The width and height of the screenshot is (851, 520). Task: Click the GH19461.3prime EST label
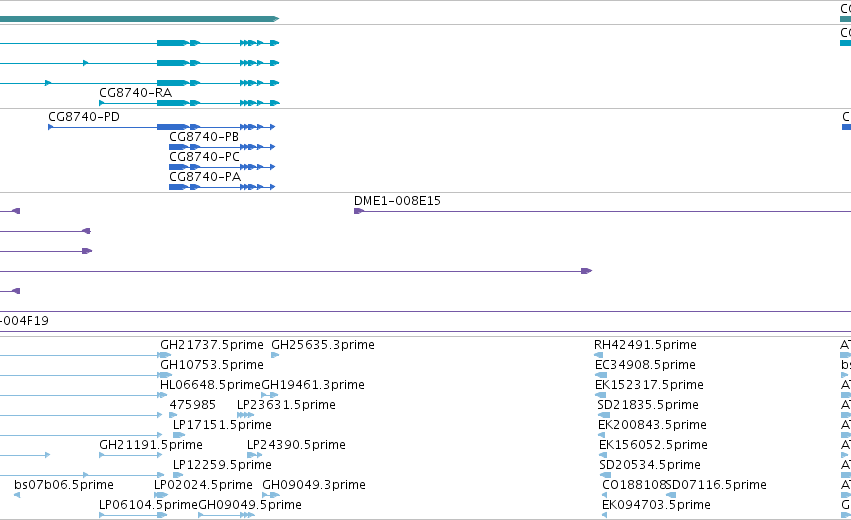313,385
